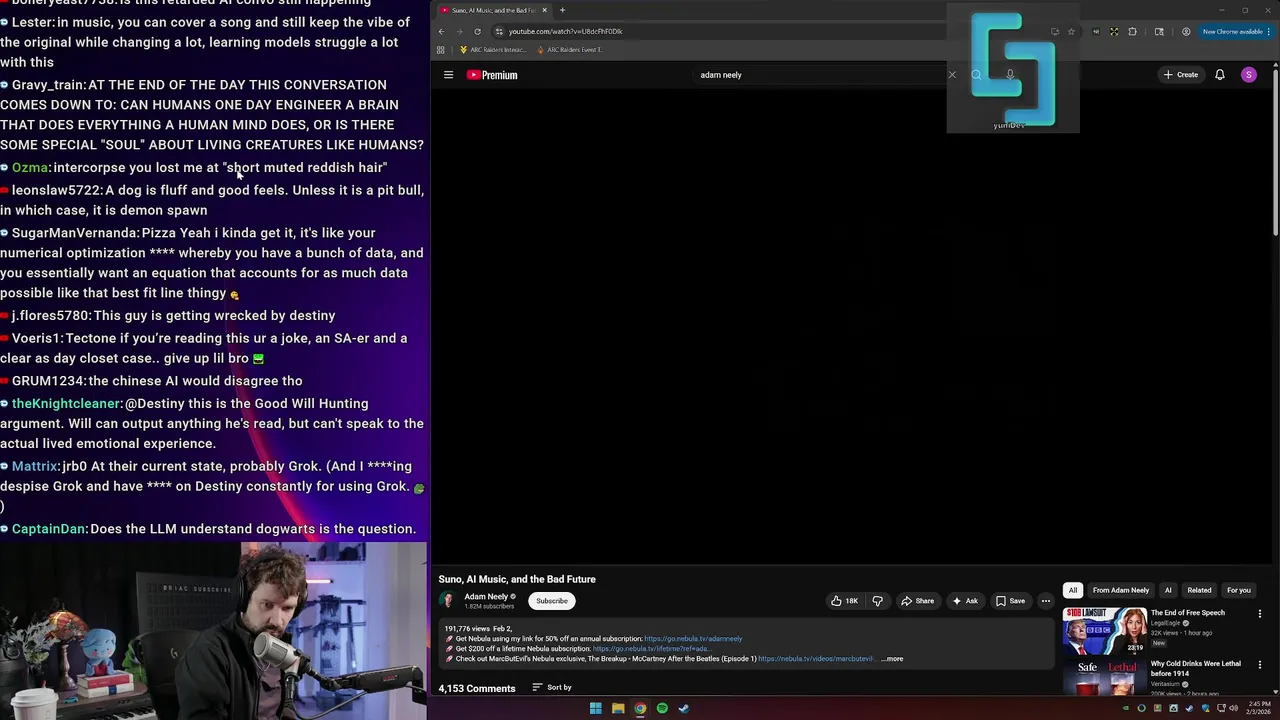This screenshot has width=1280, height=720.
Task: Go forward in Chrome
Action: [459, 31]
